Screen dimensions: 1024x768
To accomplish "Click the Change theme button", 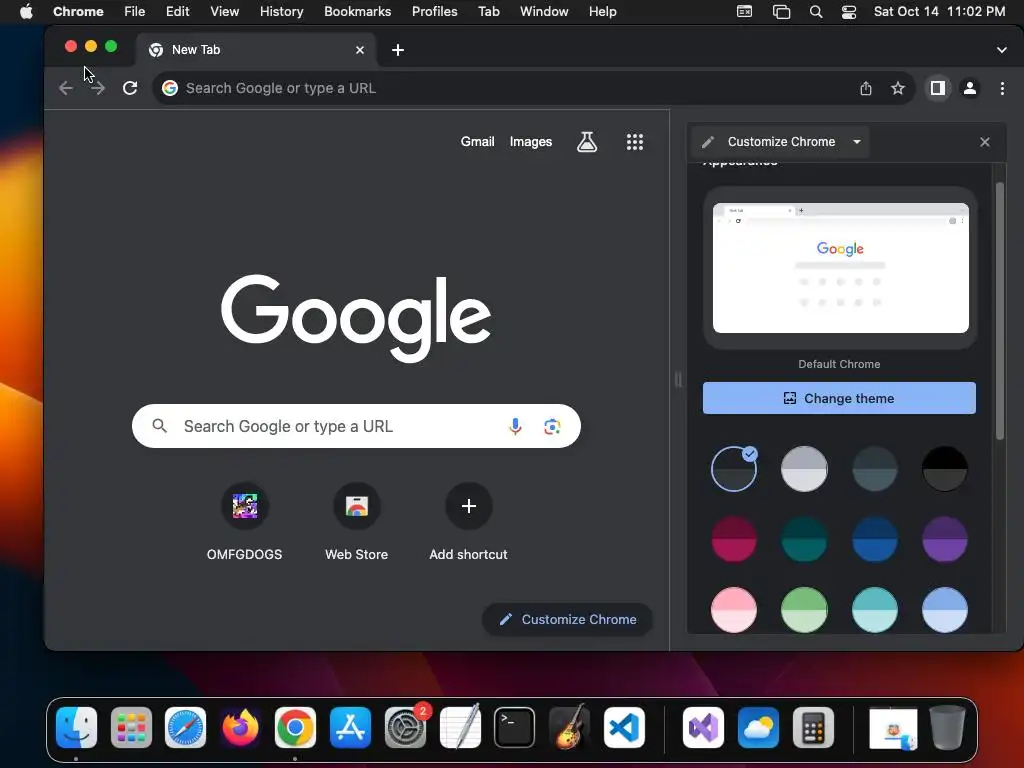I will (x=839, y=398).
